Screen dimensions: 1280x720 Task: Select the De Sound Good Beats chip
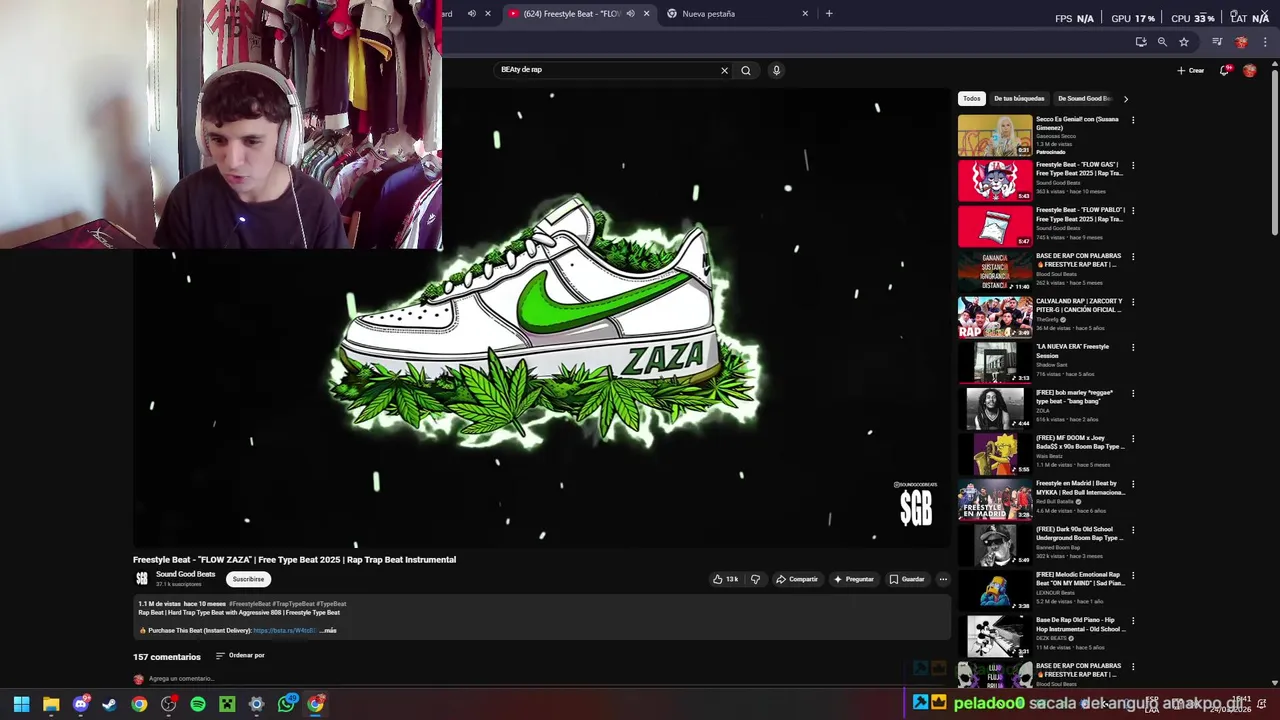pyautogui.click(x=1084, y=99)
